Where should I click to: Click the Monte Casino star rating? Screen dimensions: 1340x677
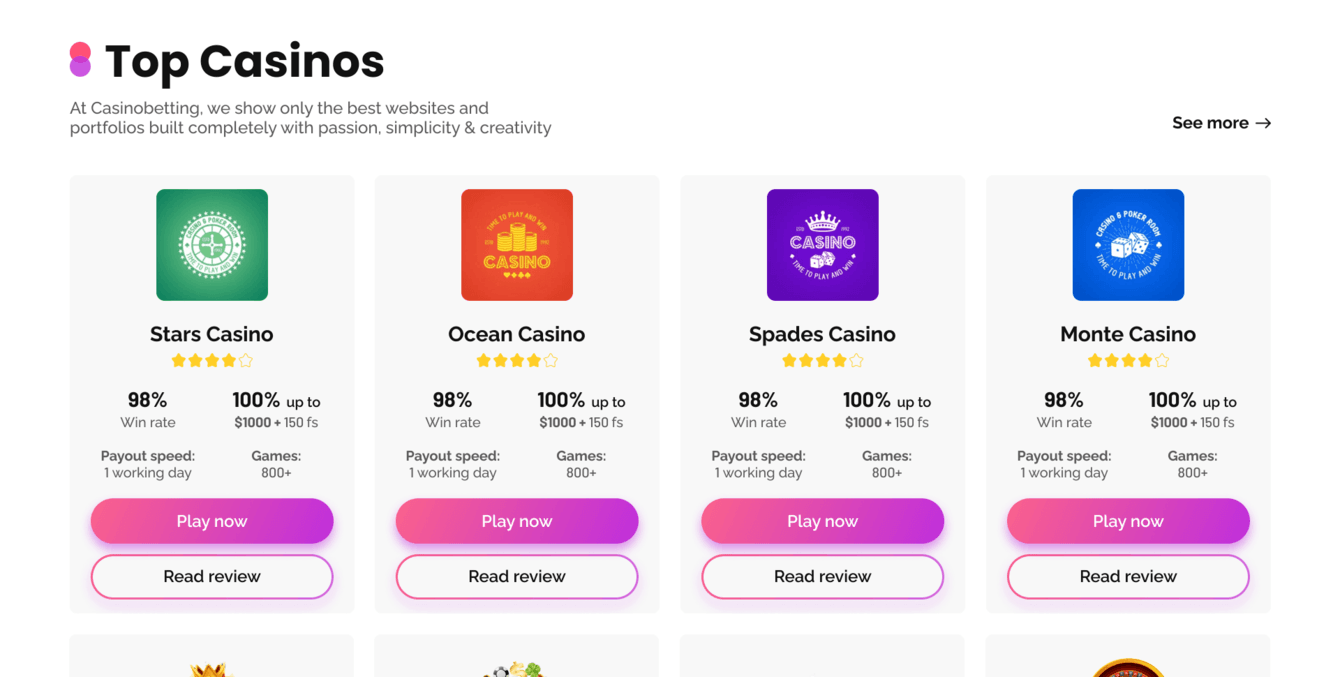tap(1128, 361)
